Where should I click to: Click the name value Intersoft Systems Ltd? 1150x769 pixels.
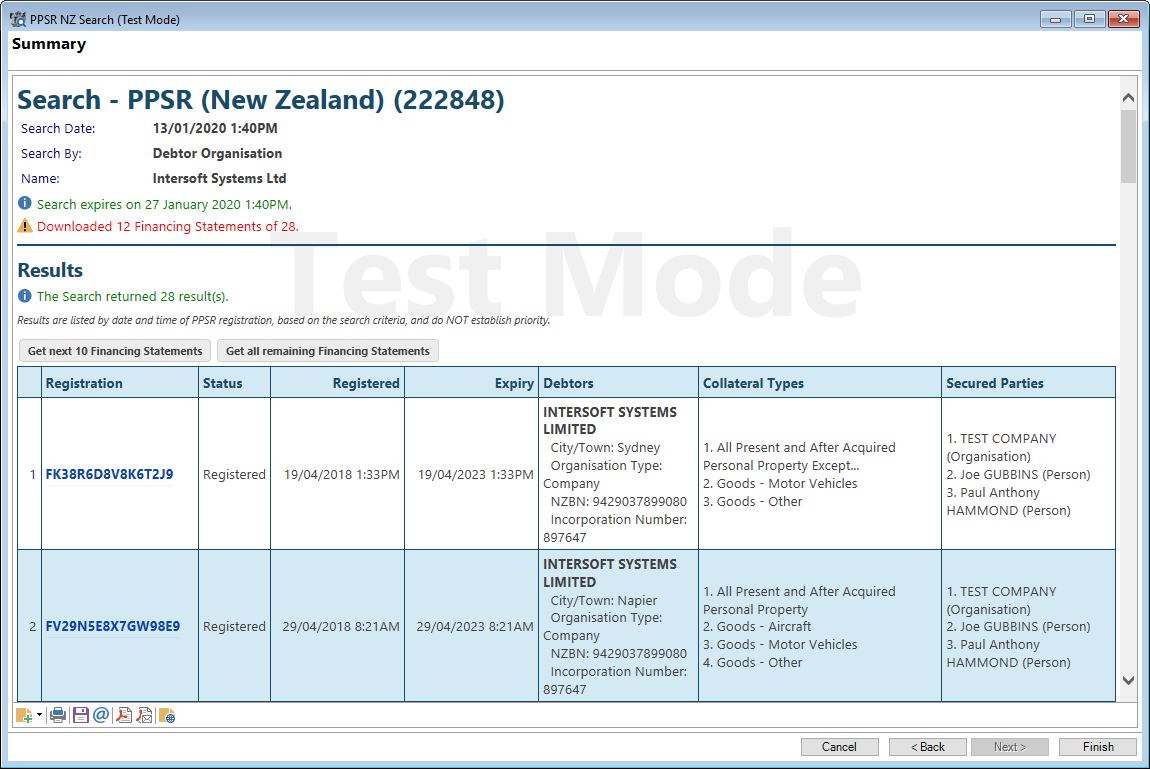[219, 178]
